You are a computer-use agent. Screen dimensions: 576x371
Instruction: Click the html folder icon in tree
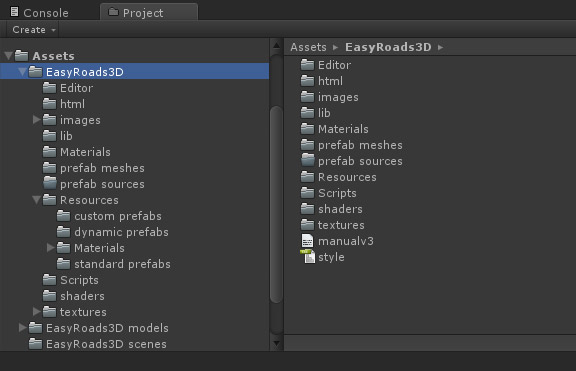coord(49,104)
